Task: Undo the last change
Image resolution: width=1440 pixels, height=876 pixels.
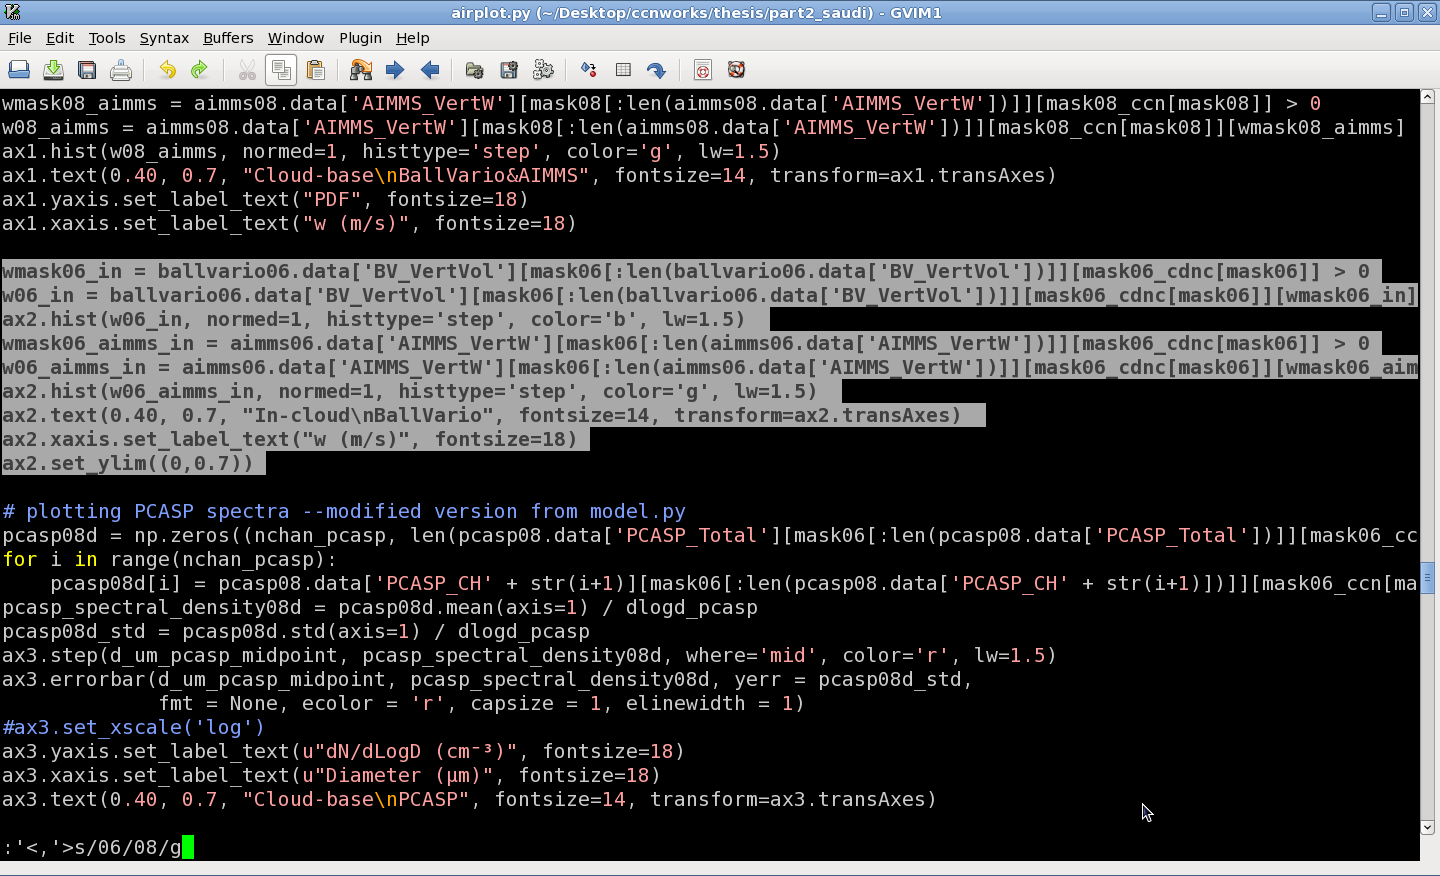Action: pyautogui.click(x=166, y=69)
